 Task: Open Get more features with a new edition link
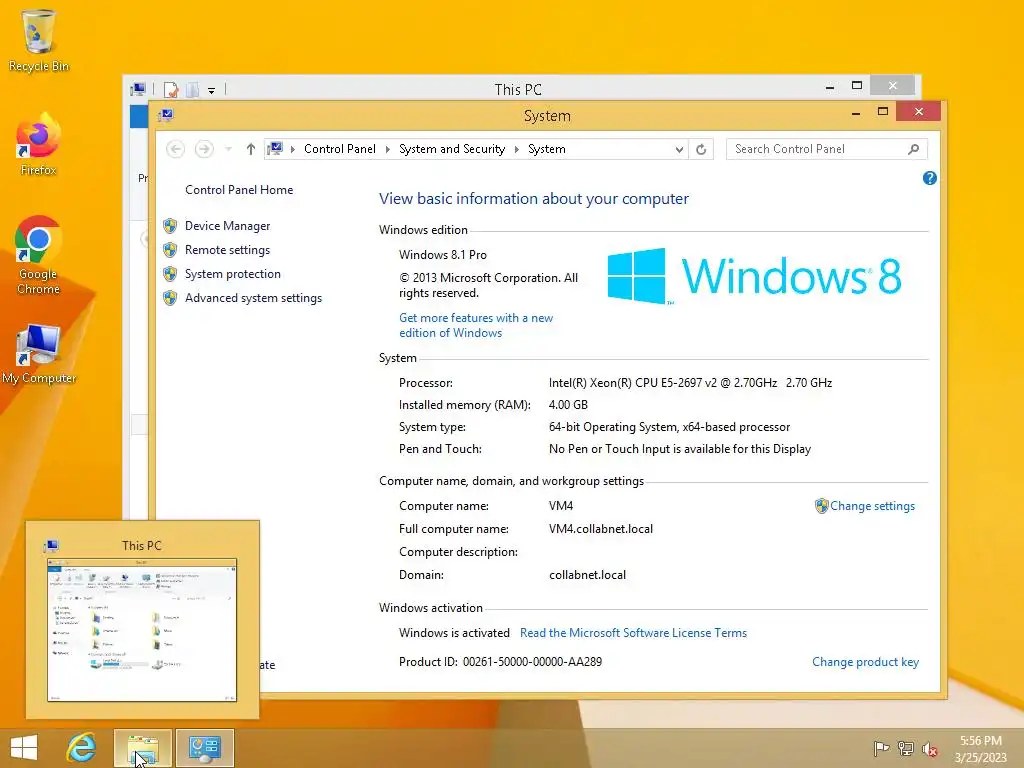point(476,325)
